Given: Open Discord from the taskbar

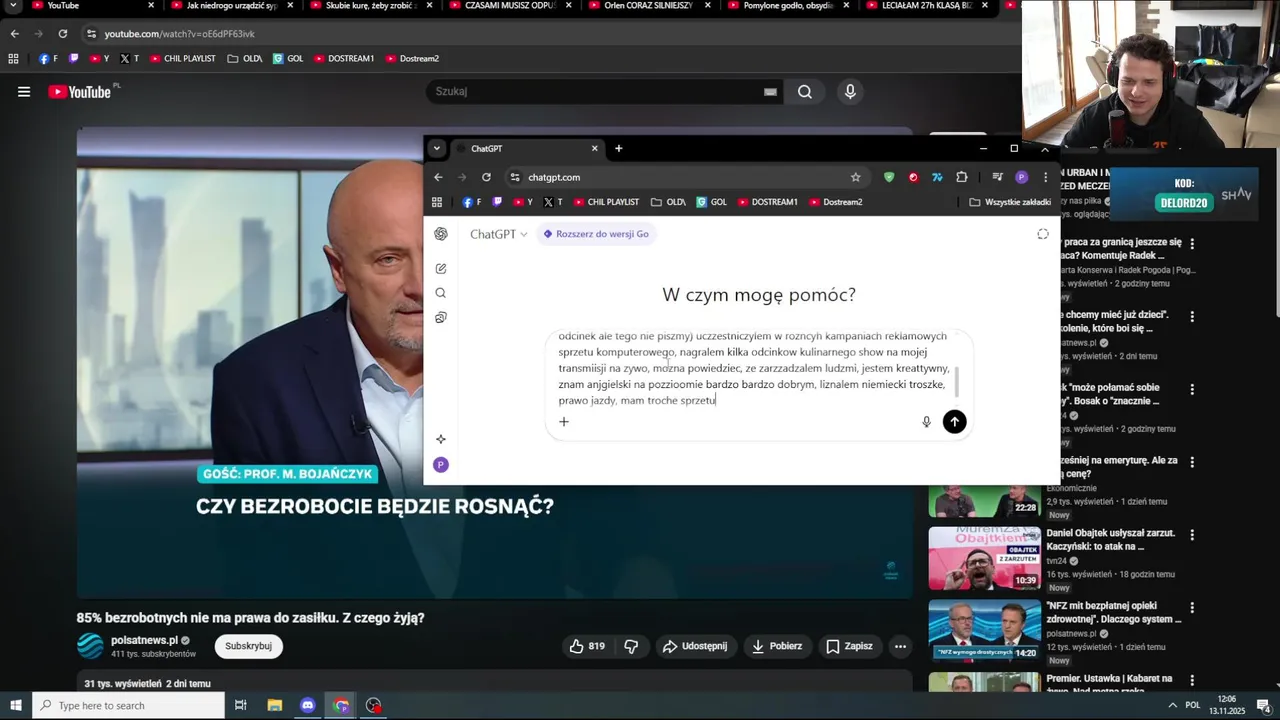Looking at the screenshot, I should point(308,706).
